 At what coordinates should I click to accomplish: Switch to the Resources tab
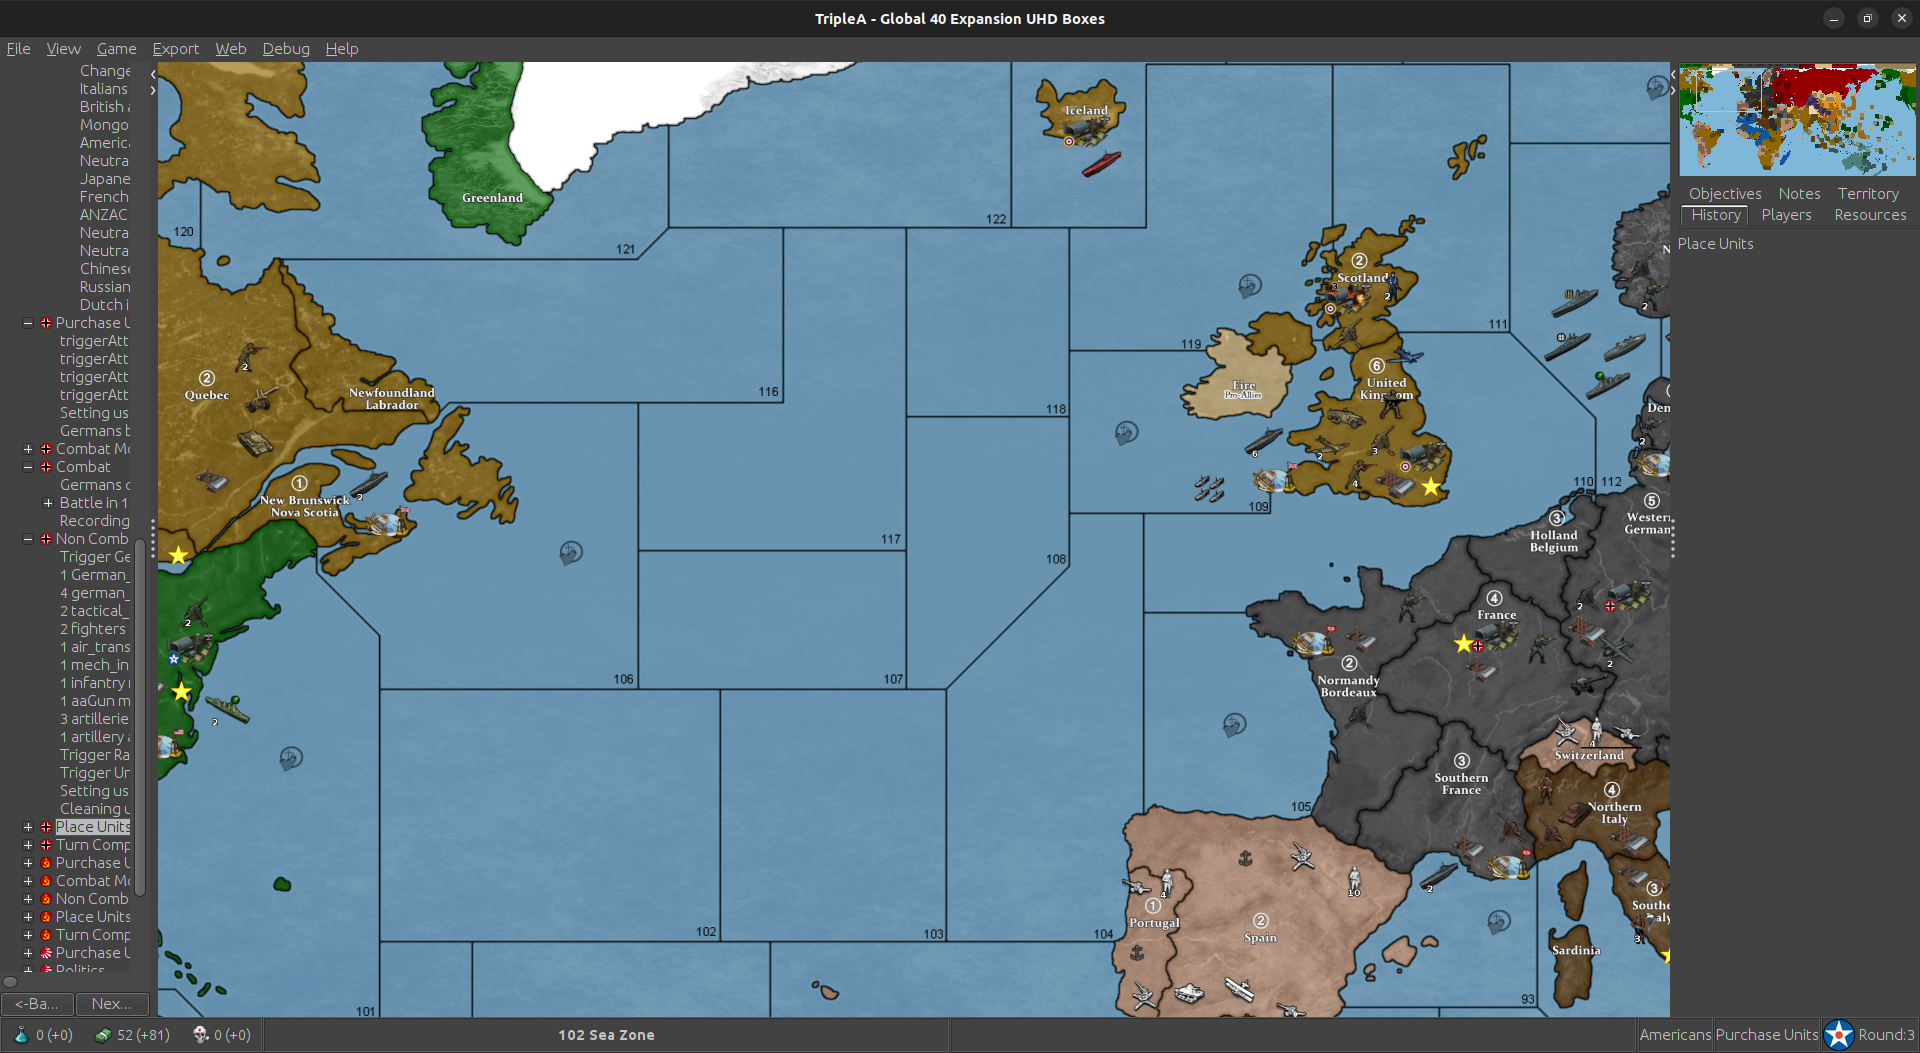pyautogui.click(x=1870, y=215)
